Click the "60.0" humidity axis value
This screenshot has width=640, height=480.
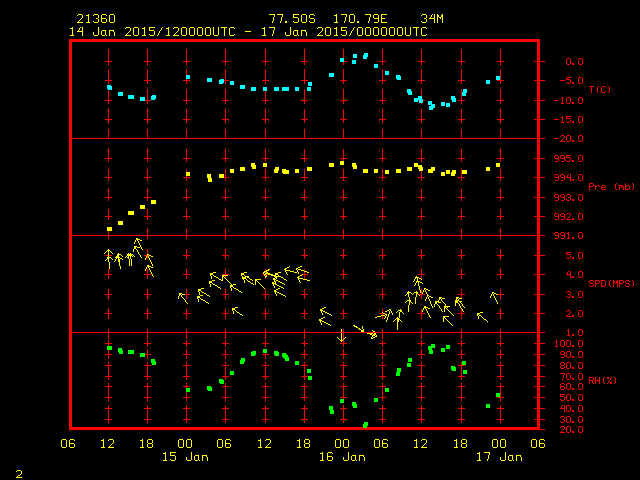[x=571, y=387]
